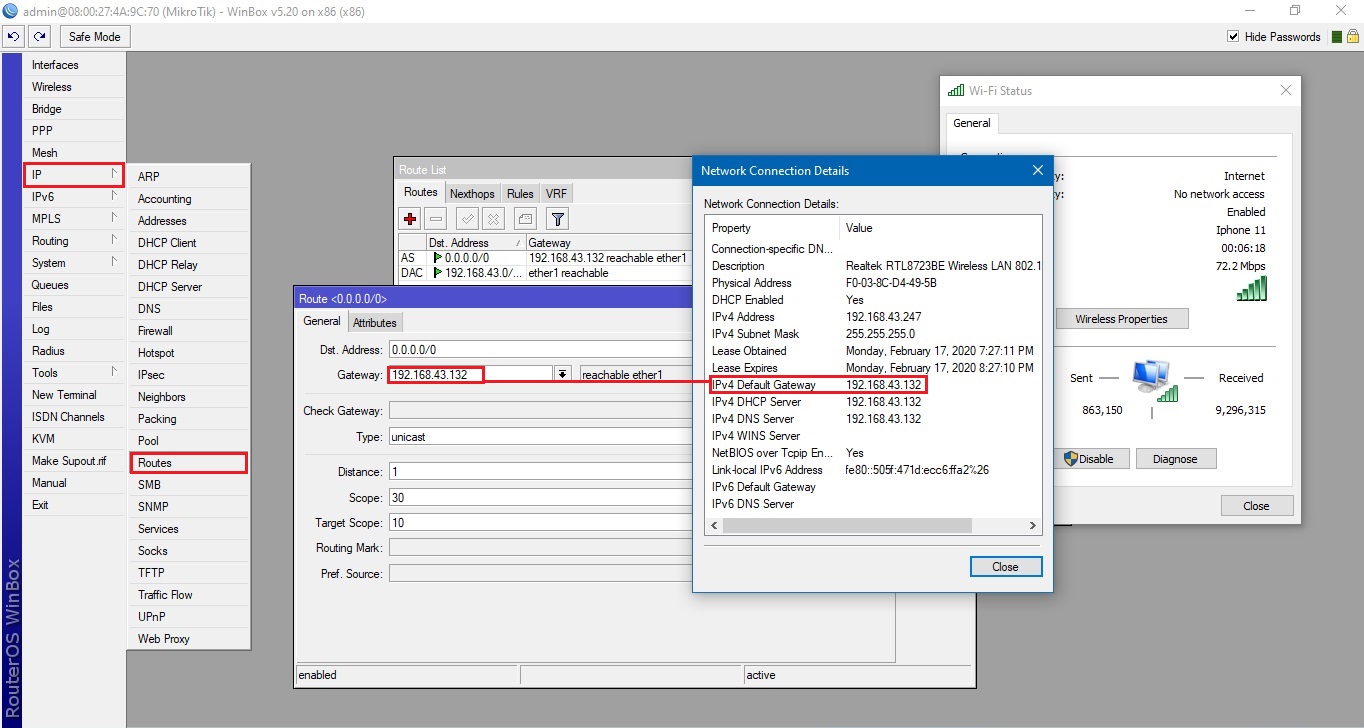Toggle the Hide Passwords checkbox

[1233, 37]
